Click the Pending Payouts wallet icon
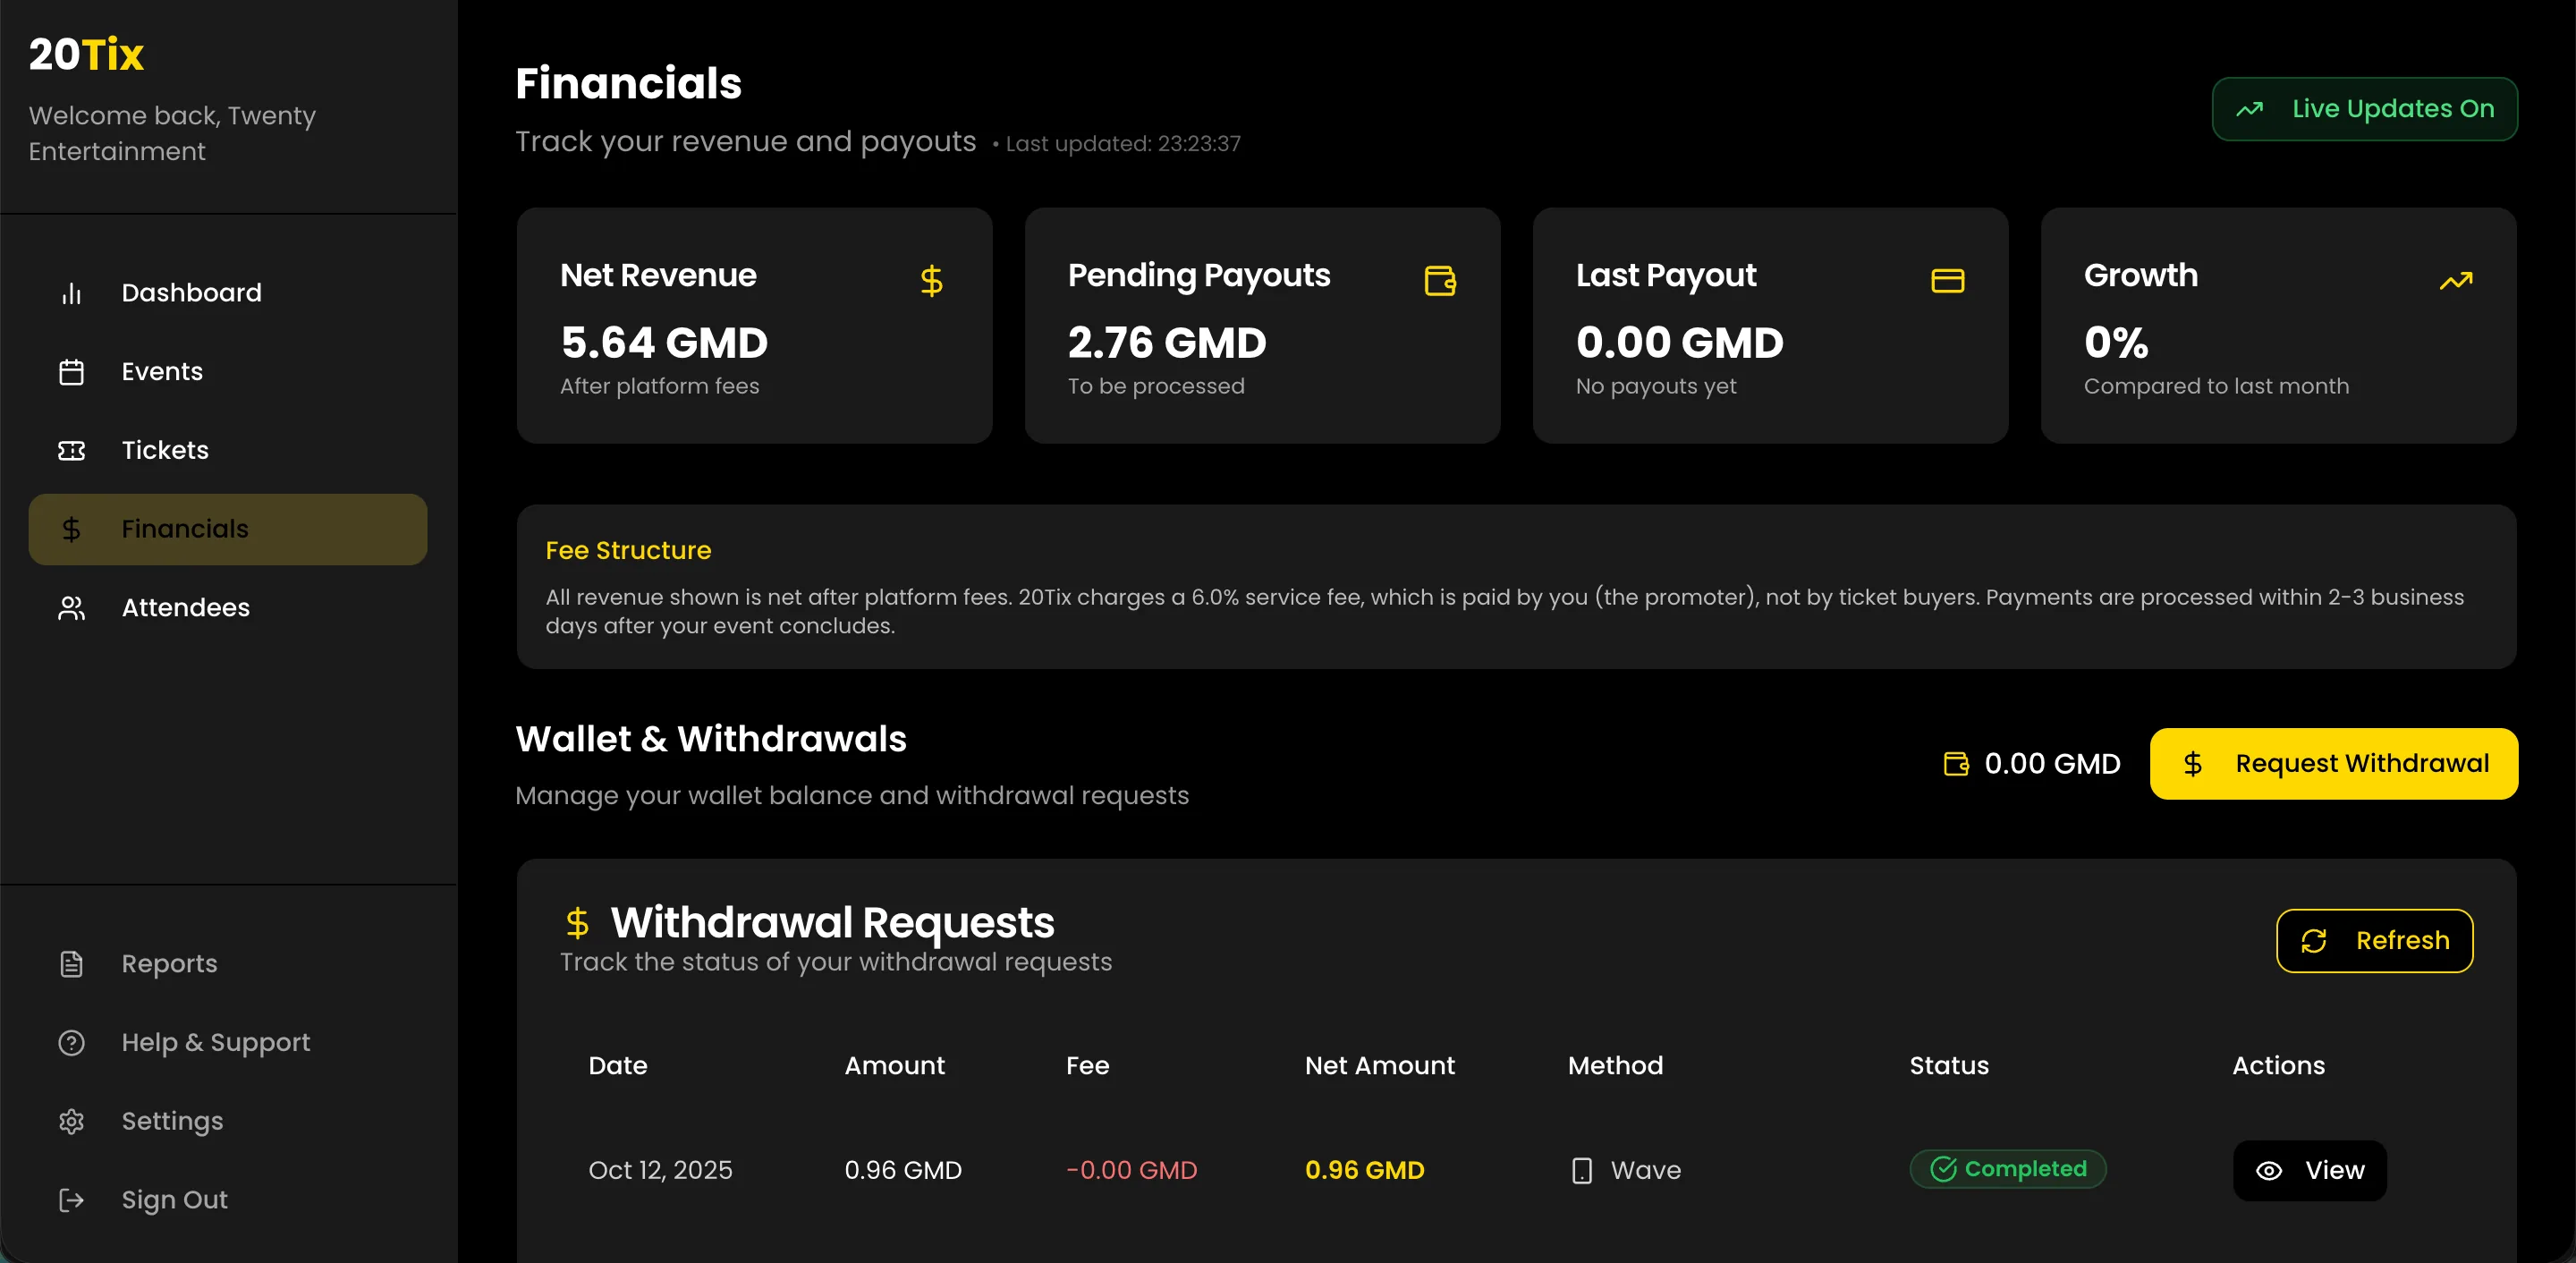2576x1263 pixels. pyautogui.click(x=1439, y=281)
